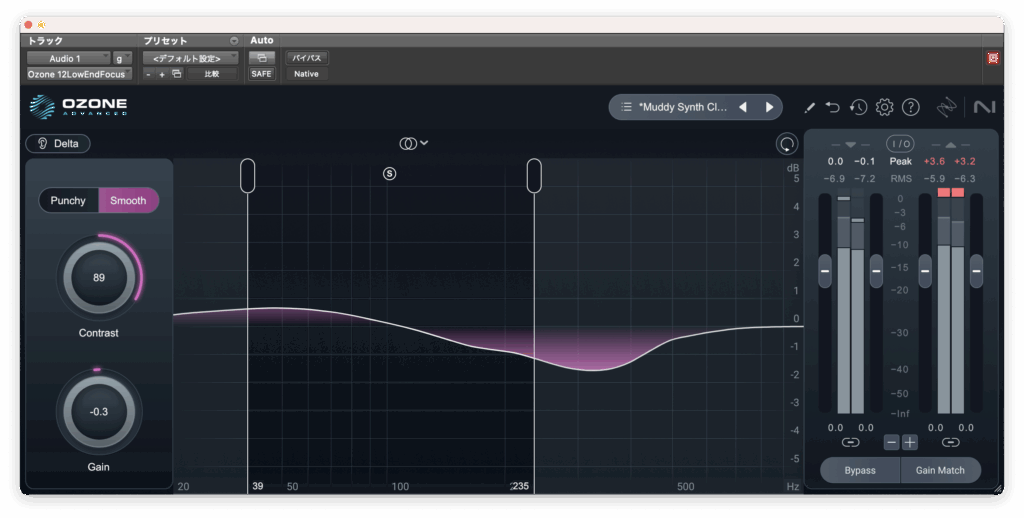1024x518 pixels.
Task: Enable the Ozone Bypass button
Action: (859, 470)
